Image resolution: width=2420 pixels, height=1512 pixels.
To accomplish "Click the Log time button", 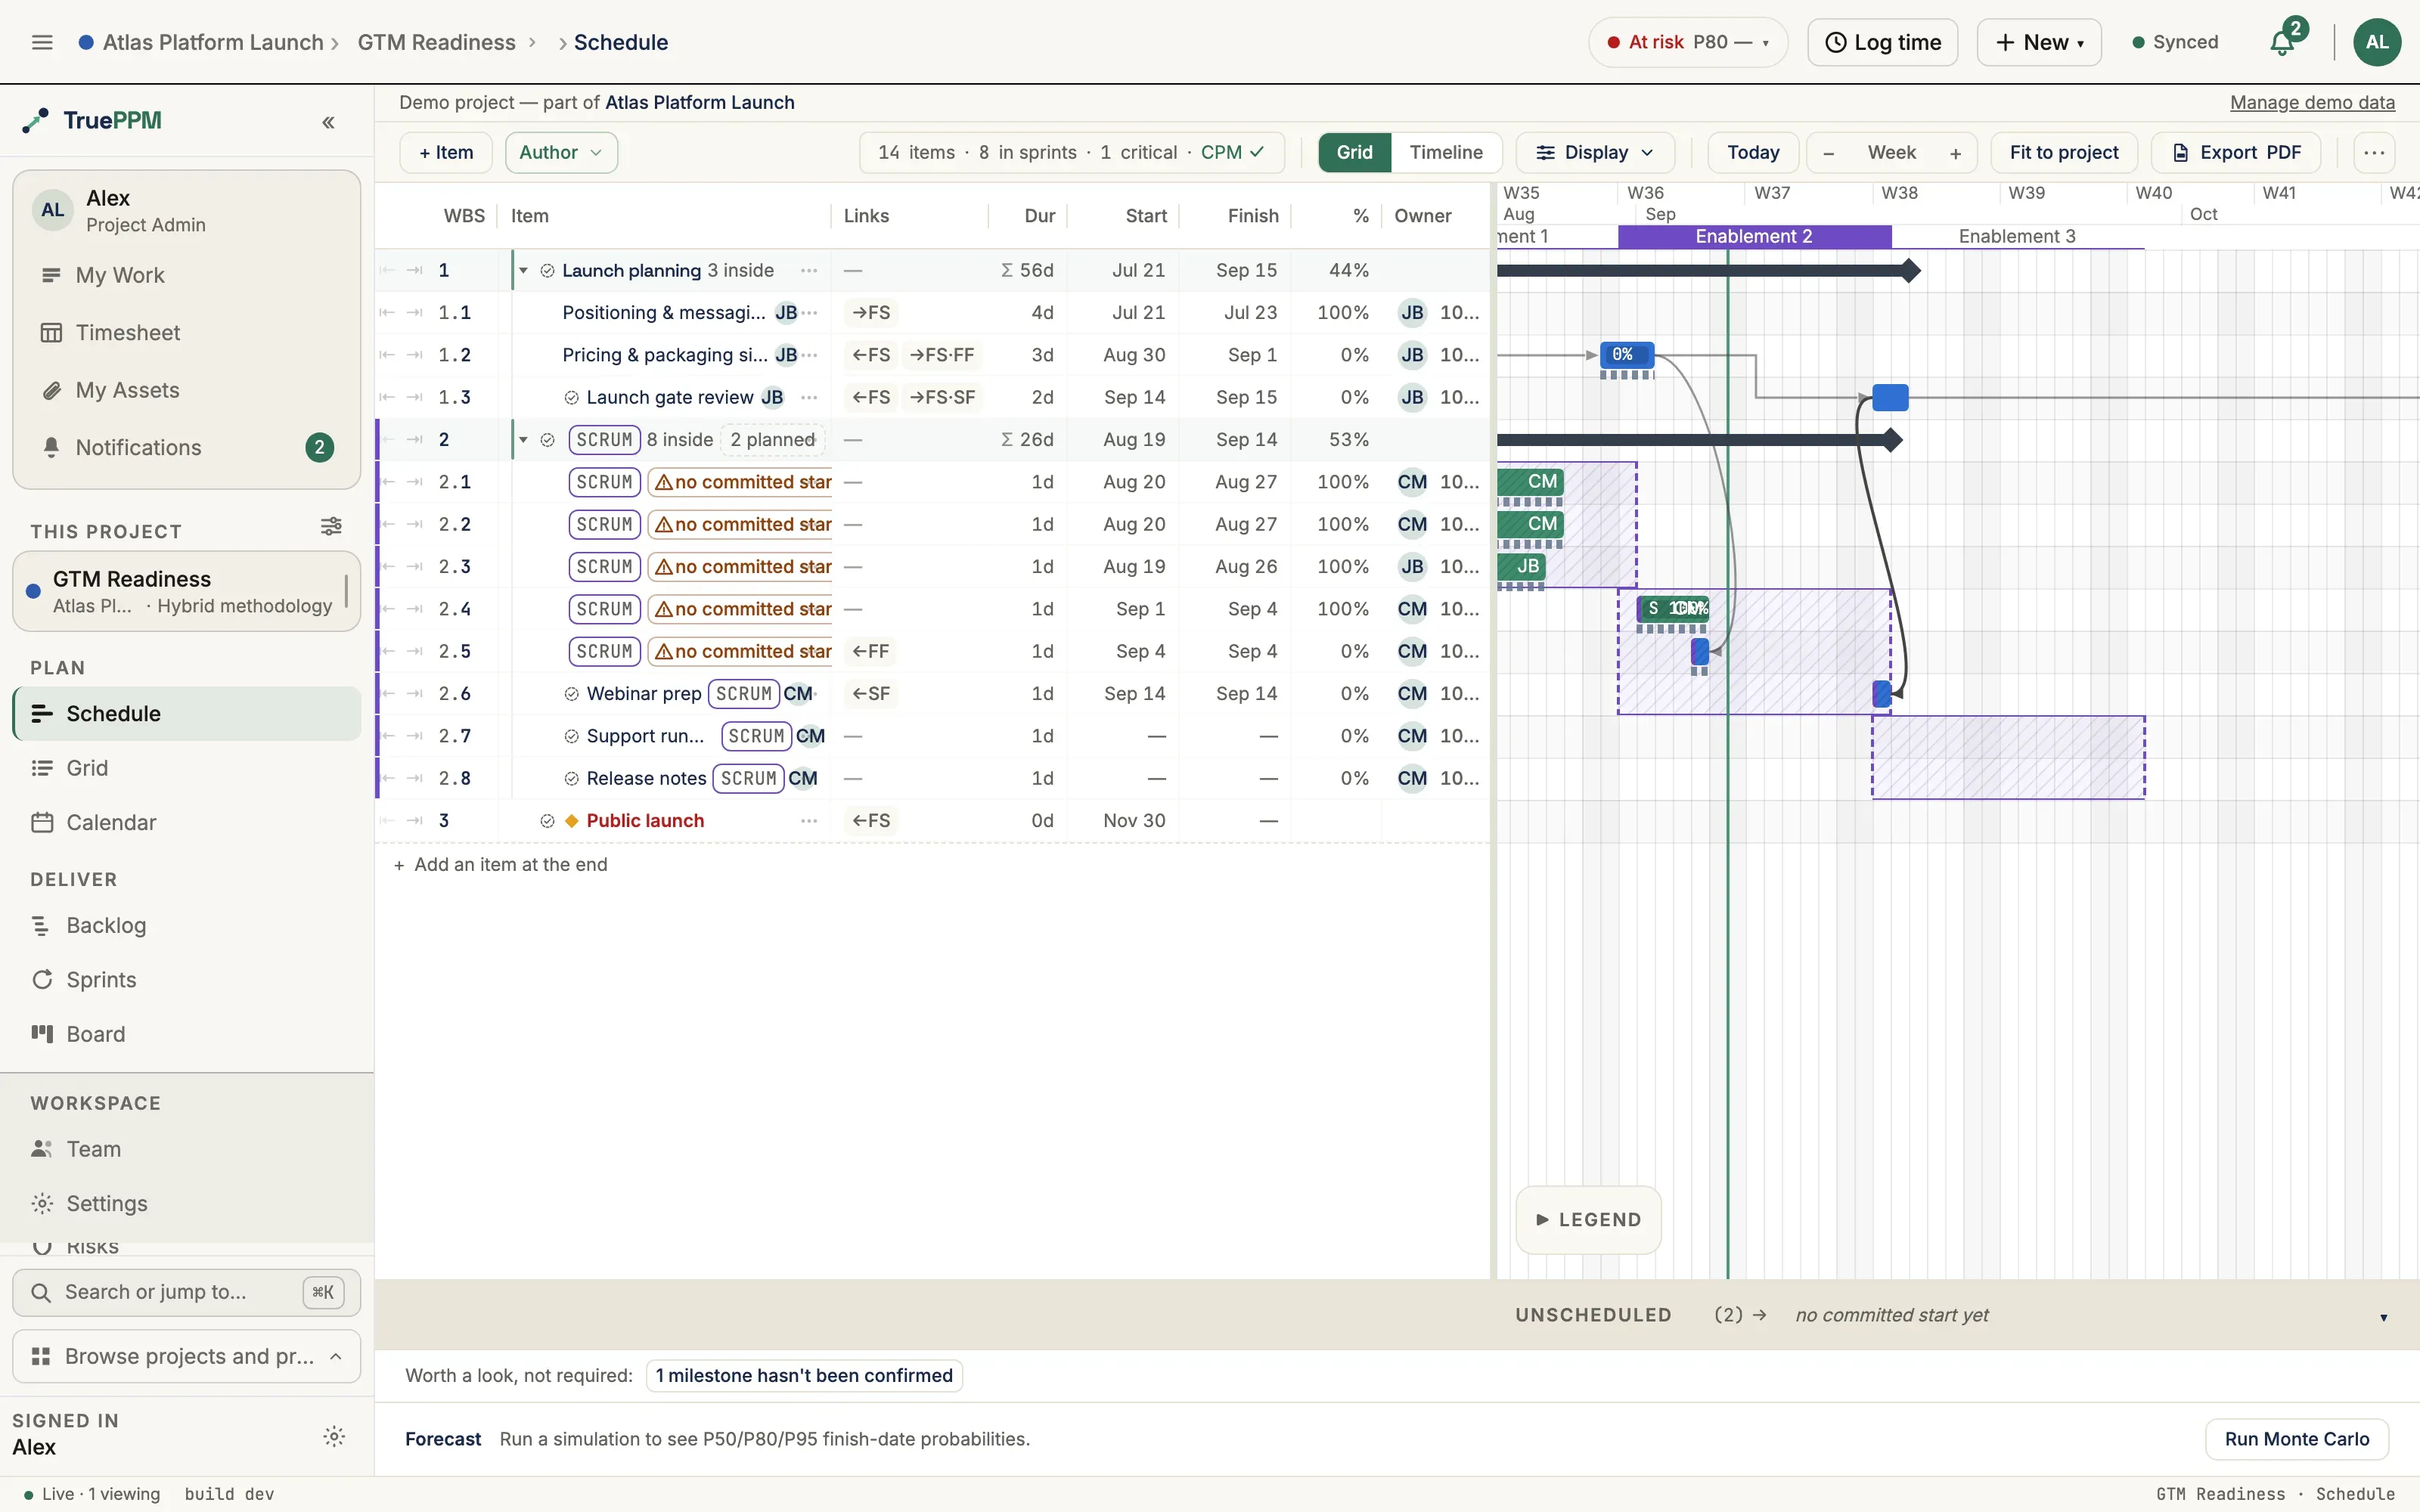I will pyautogui.click(x=1882, y=42).
